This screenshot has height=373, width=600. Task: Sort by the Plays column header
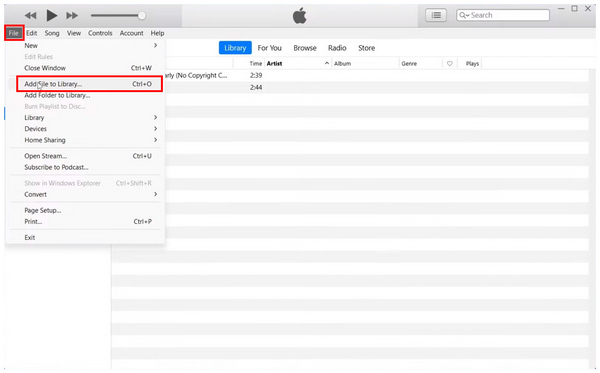[472, 64]
